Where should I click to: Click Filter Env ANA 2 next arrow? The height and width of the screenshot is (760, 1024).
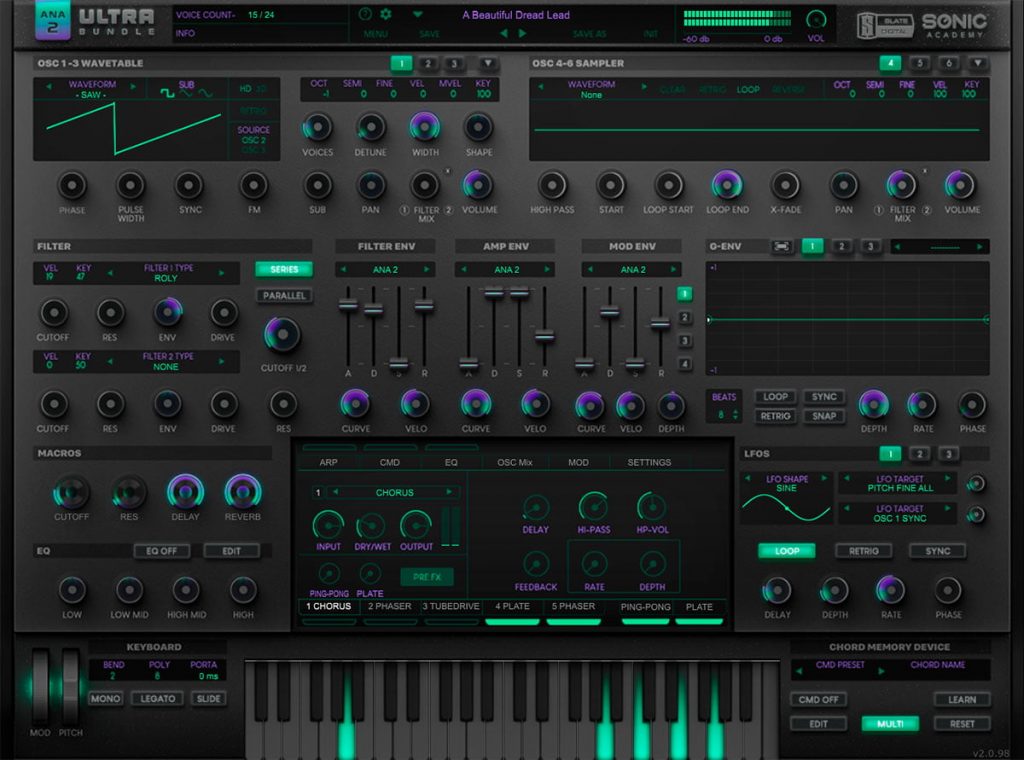426,269
